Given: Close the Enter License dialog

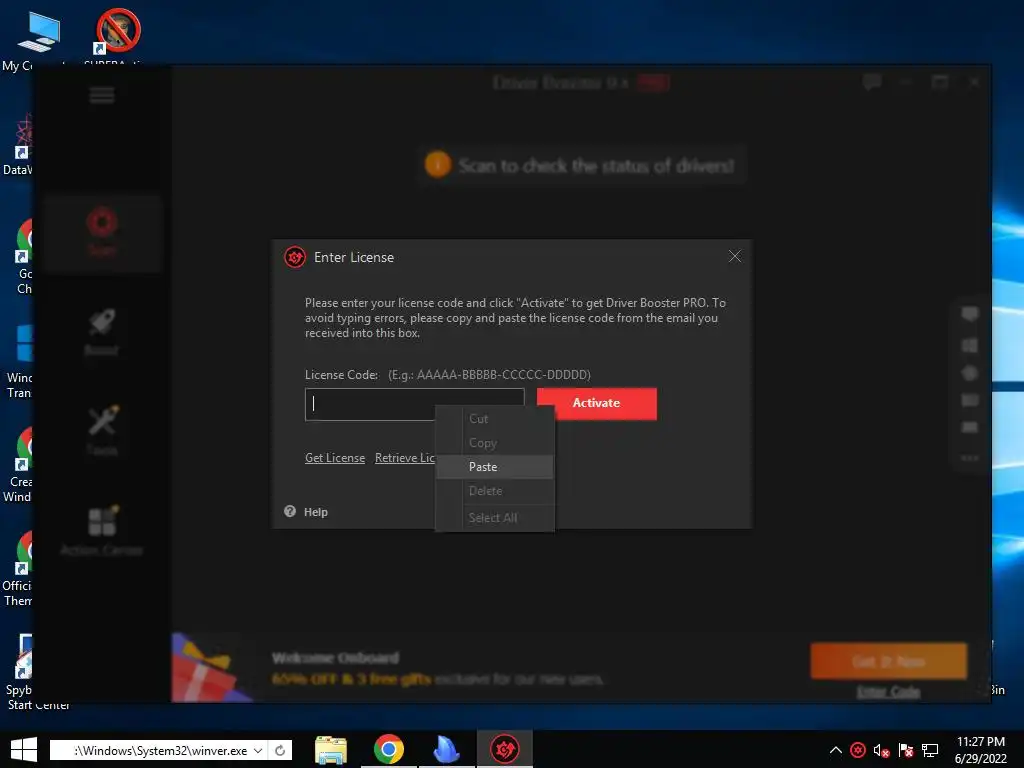Looking at the screenshot, I should coord(735,256).
